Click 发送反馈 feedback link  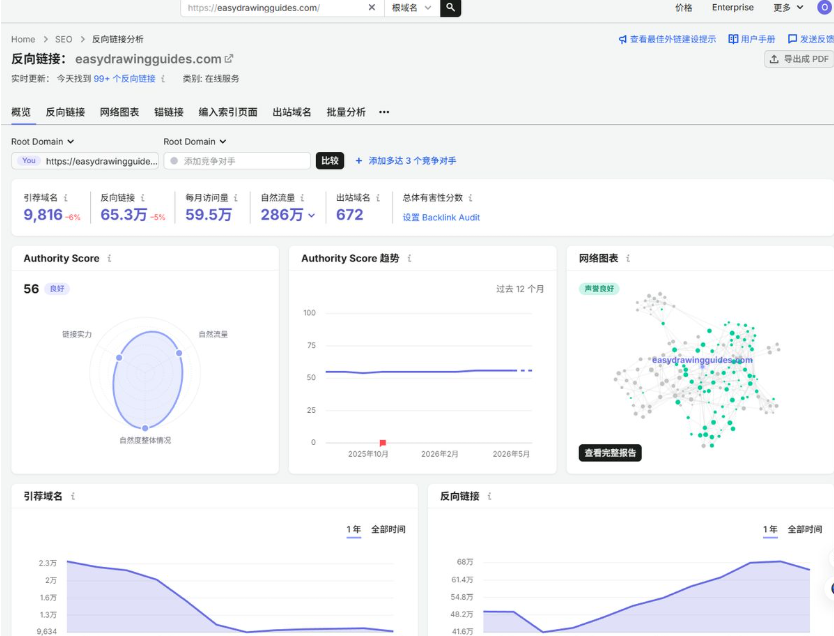click(x=811, y=39)
